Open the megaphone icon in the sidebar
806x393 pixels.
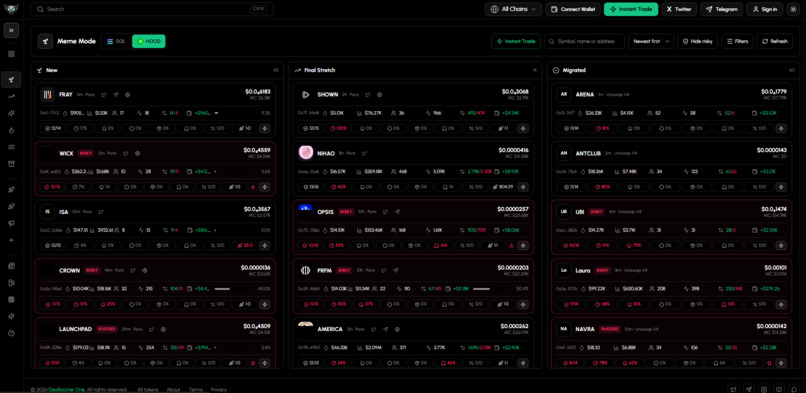pos(11,223)
